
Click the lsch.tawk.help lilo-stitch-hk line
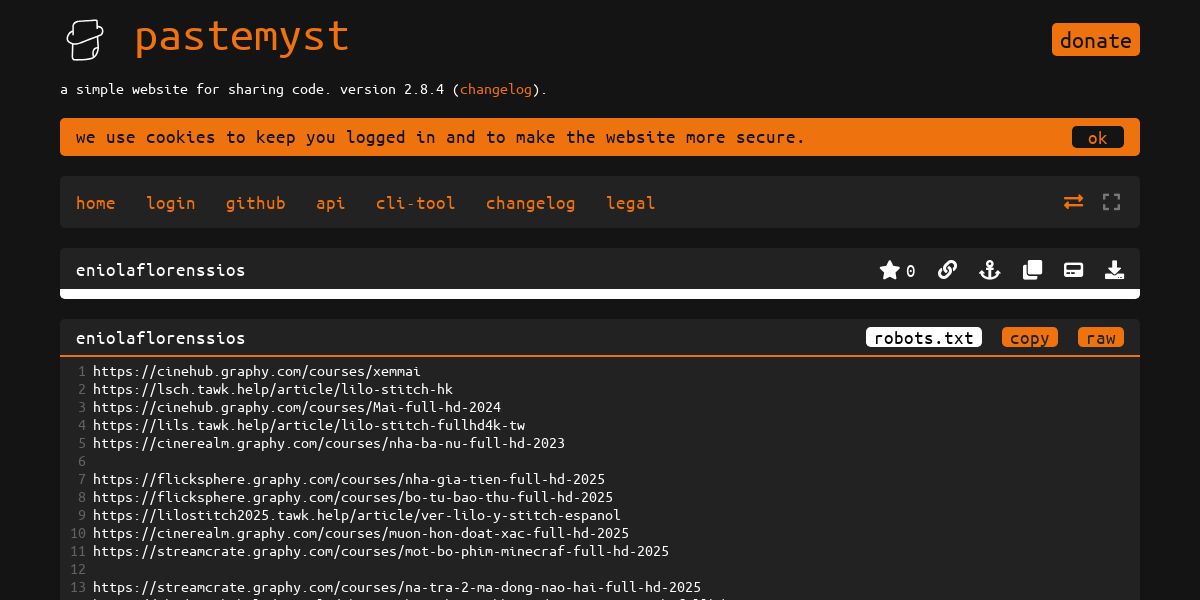click(x=273, y=389)
